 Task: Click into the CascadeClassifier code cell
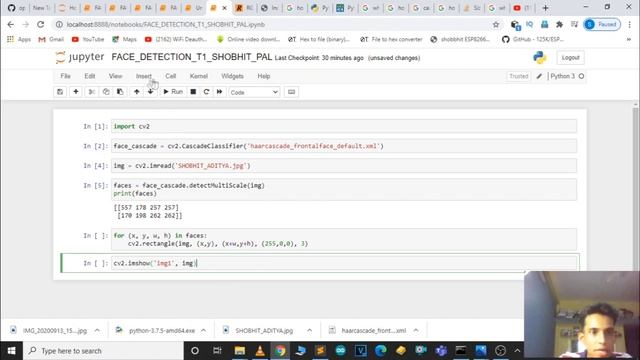(344, 146)
